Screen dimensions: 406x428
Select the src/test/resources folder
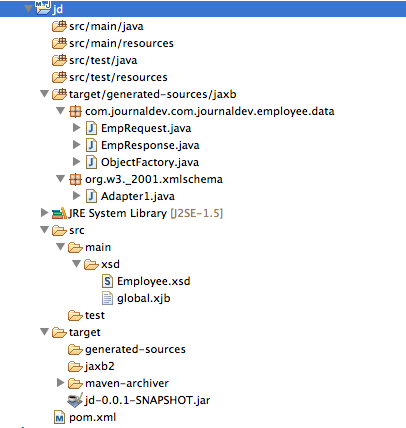point(118,77)
